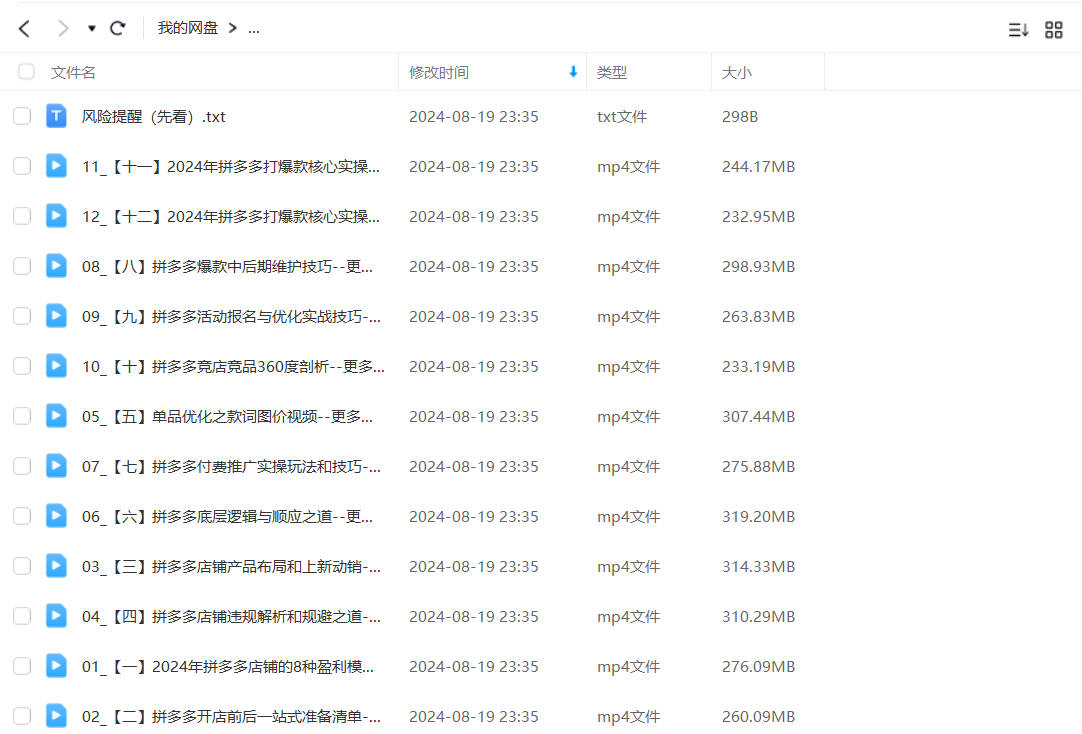The height and width of the screenshot is (734, 1082).
Task: Check the box for video 12_【十二】
Action: pos(22,216)
